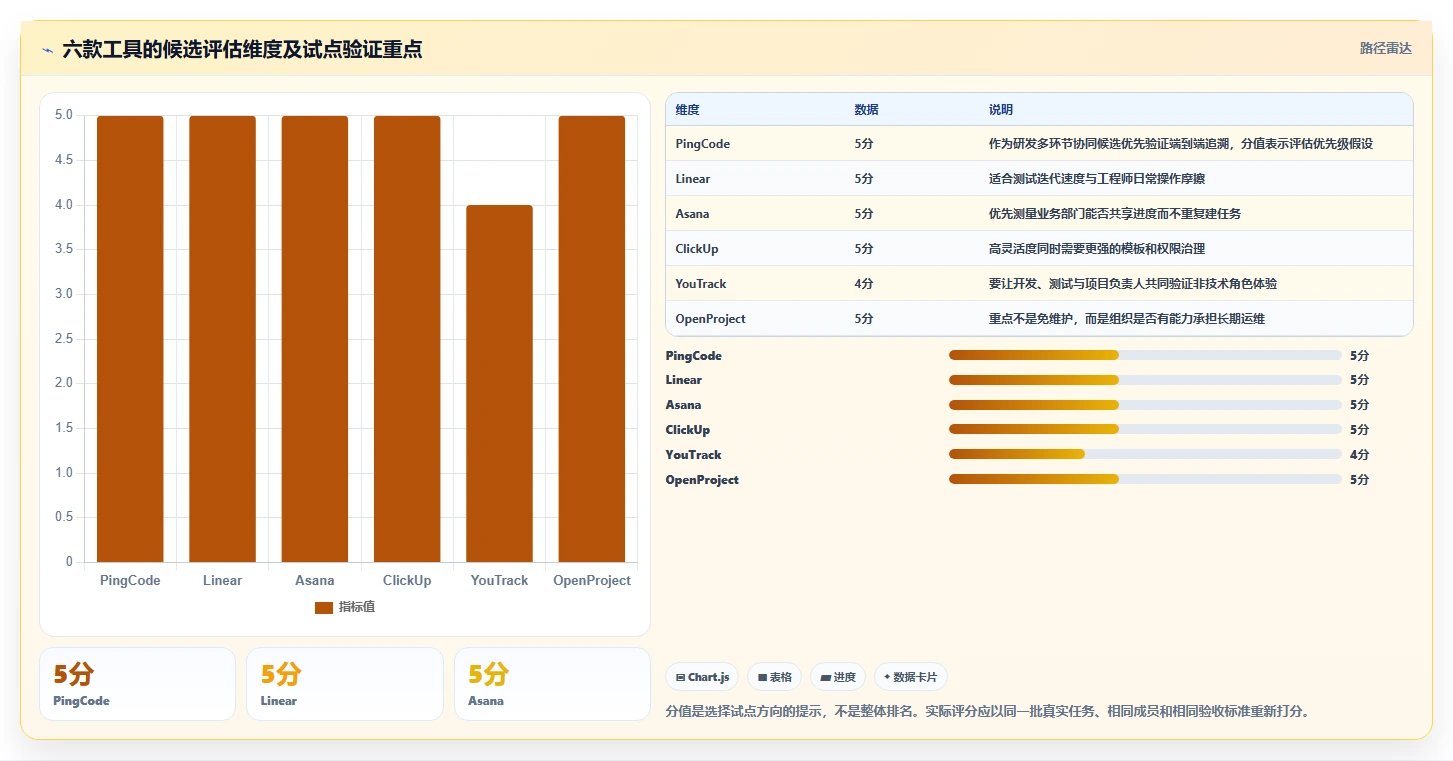
Task: Click the card title 六款工具的候选评估维度及试点验证重点
Action: click(242, 49)
